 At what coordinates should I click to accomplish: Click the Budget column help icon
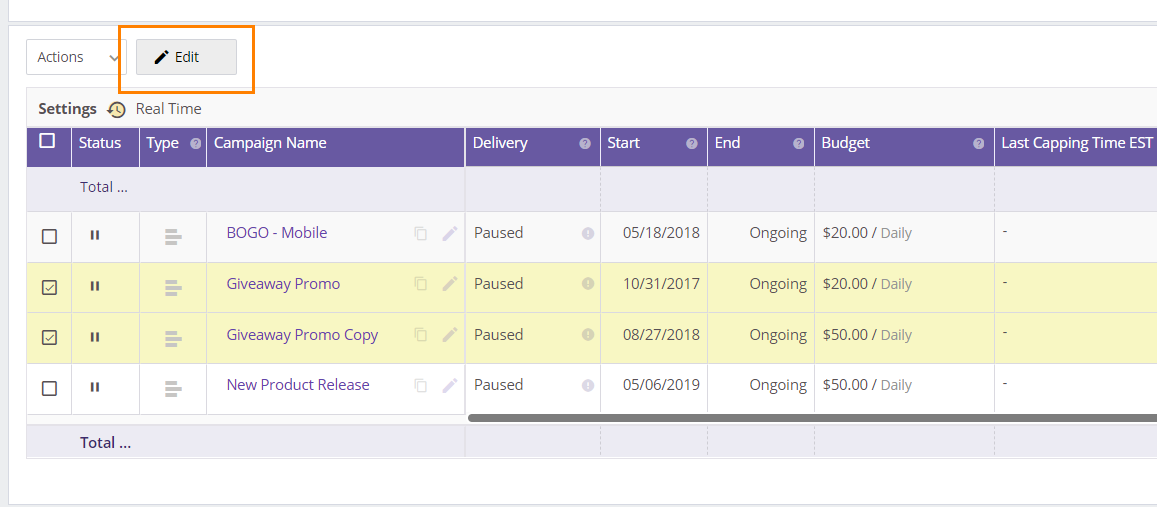(979, 144)
